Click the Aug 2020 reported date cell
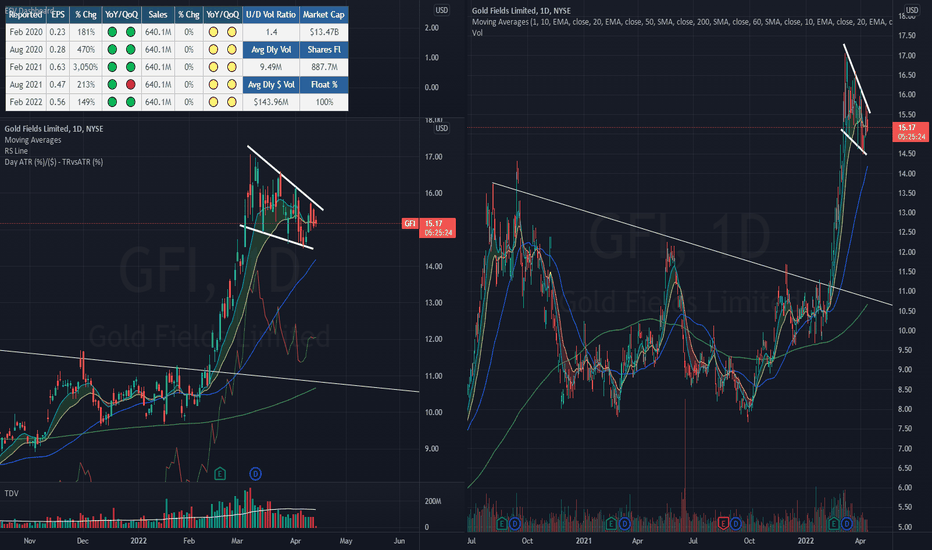The height and width of the screenshot is (550, 932). click(26, 49)
